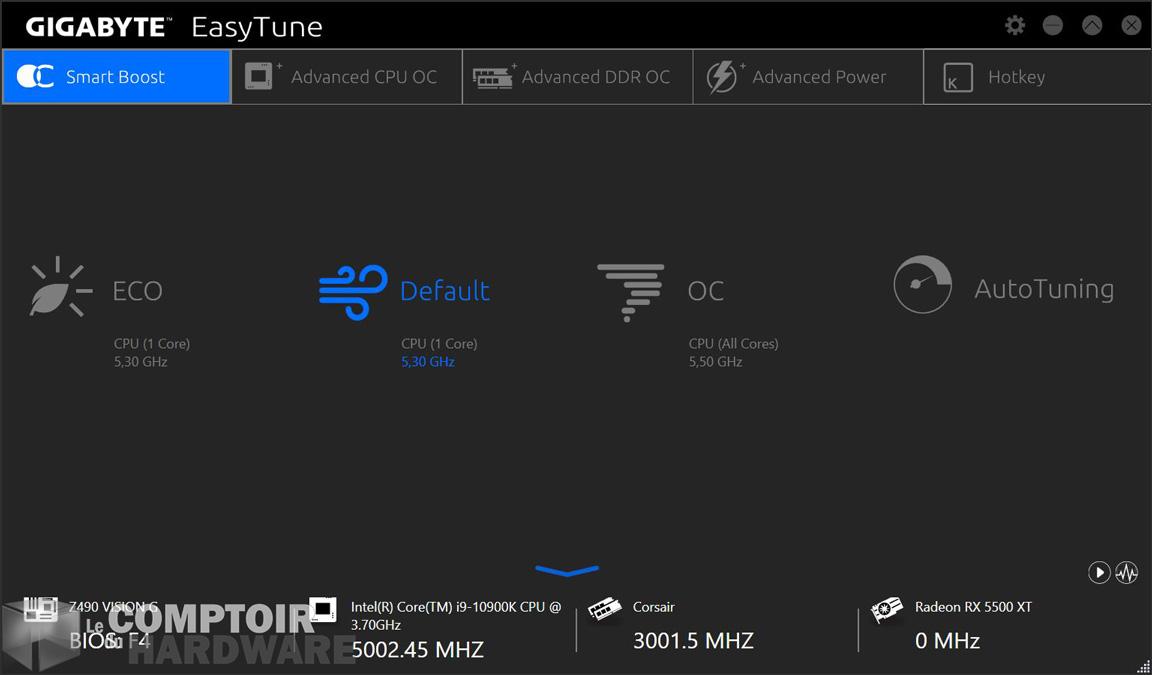Click the motherboard icon for Z490 VISION G

point(40,609)
